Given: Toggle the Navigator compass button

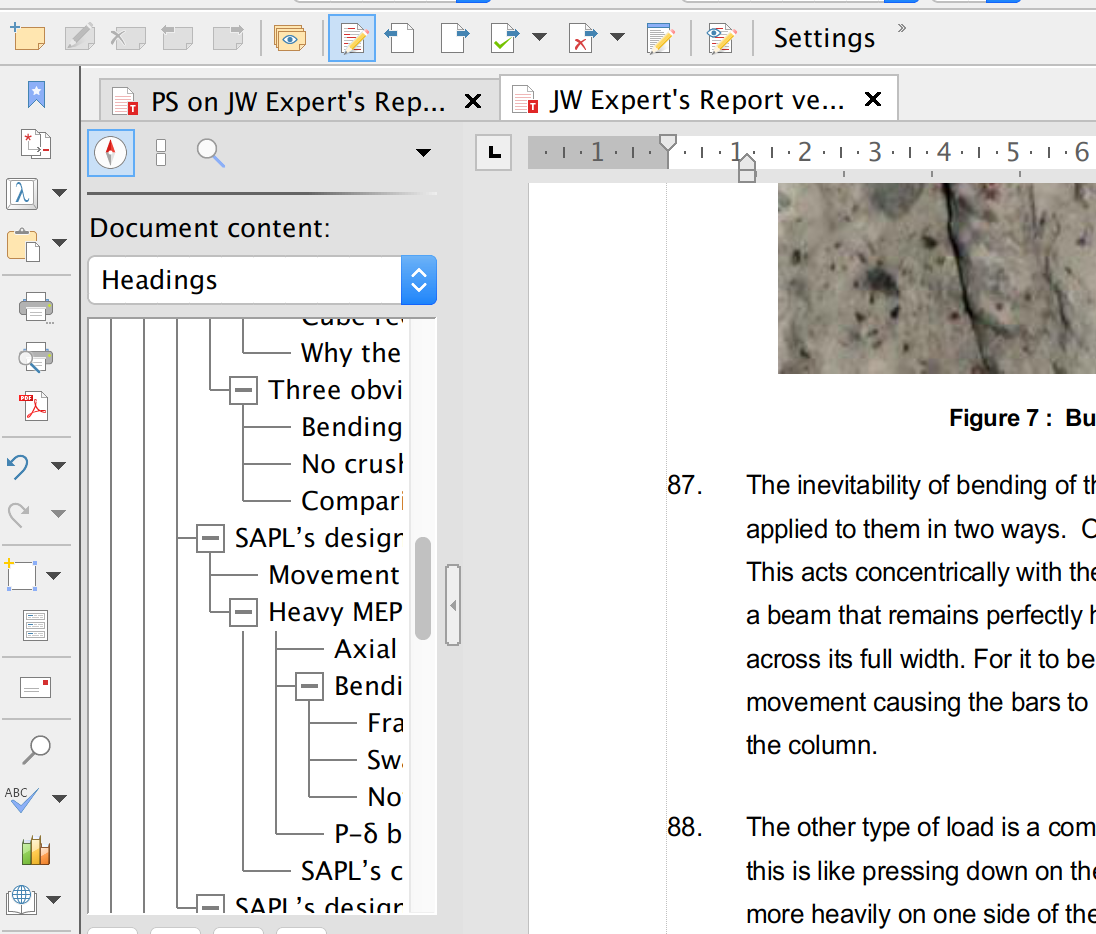Looking at the screenshot, I should click(x=110, y=153).
